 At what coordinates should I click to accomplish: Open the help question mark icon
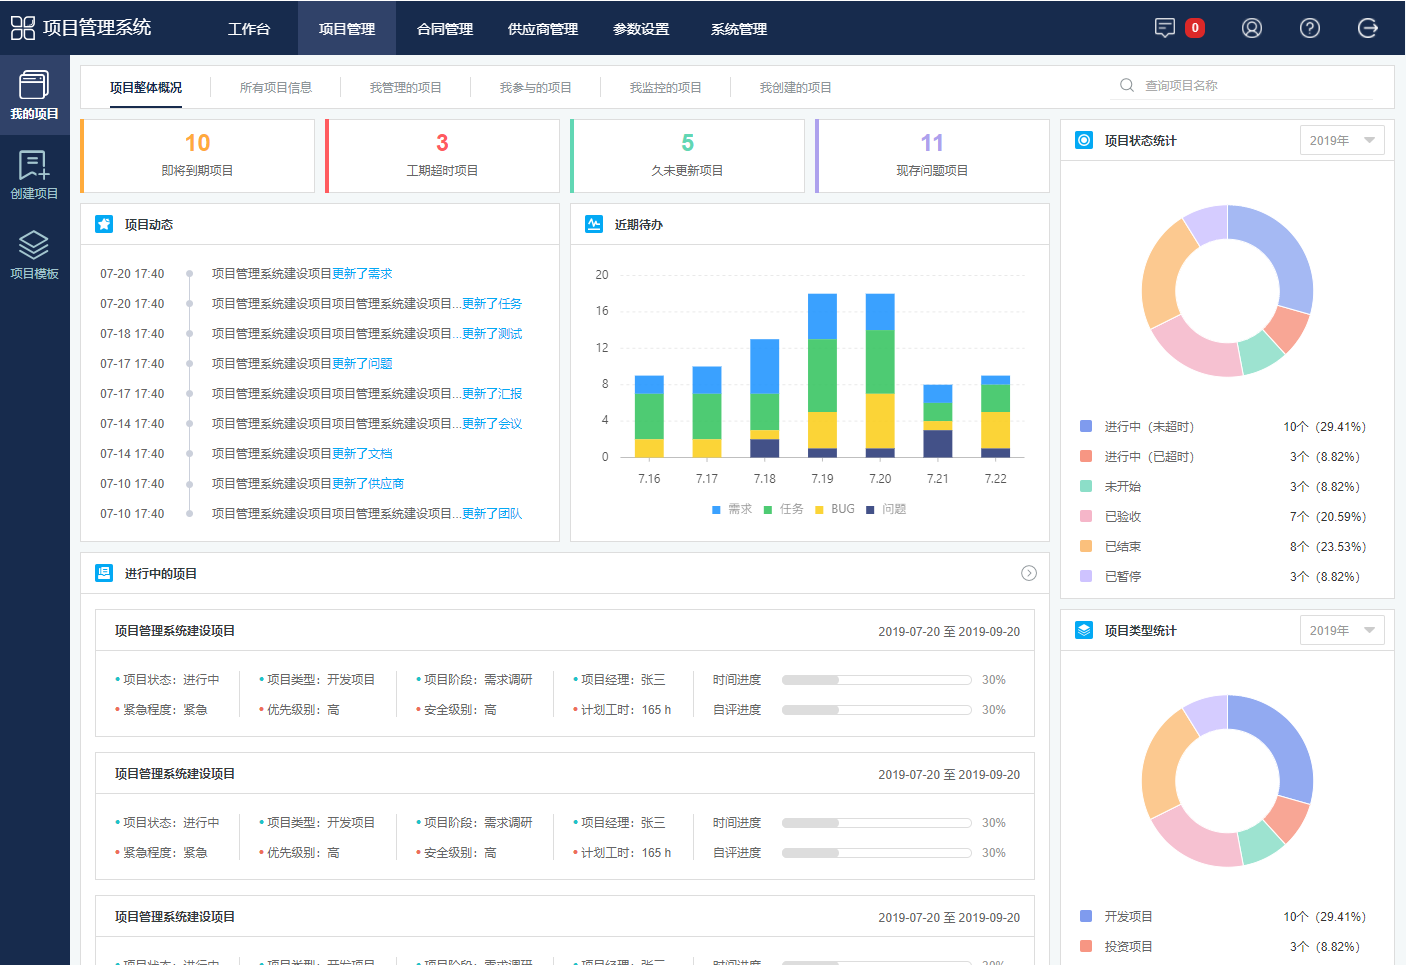tap(1310, 28)
